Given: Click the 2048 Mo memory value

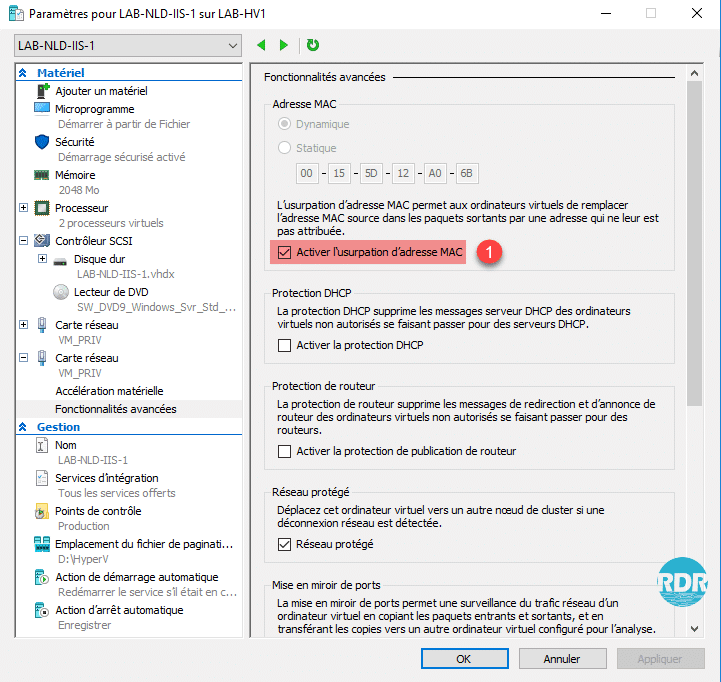Looking at the screenshot, I should tap(79, 190).
